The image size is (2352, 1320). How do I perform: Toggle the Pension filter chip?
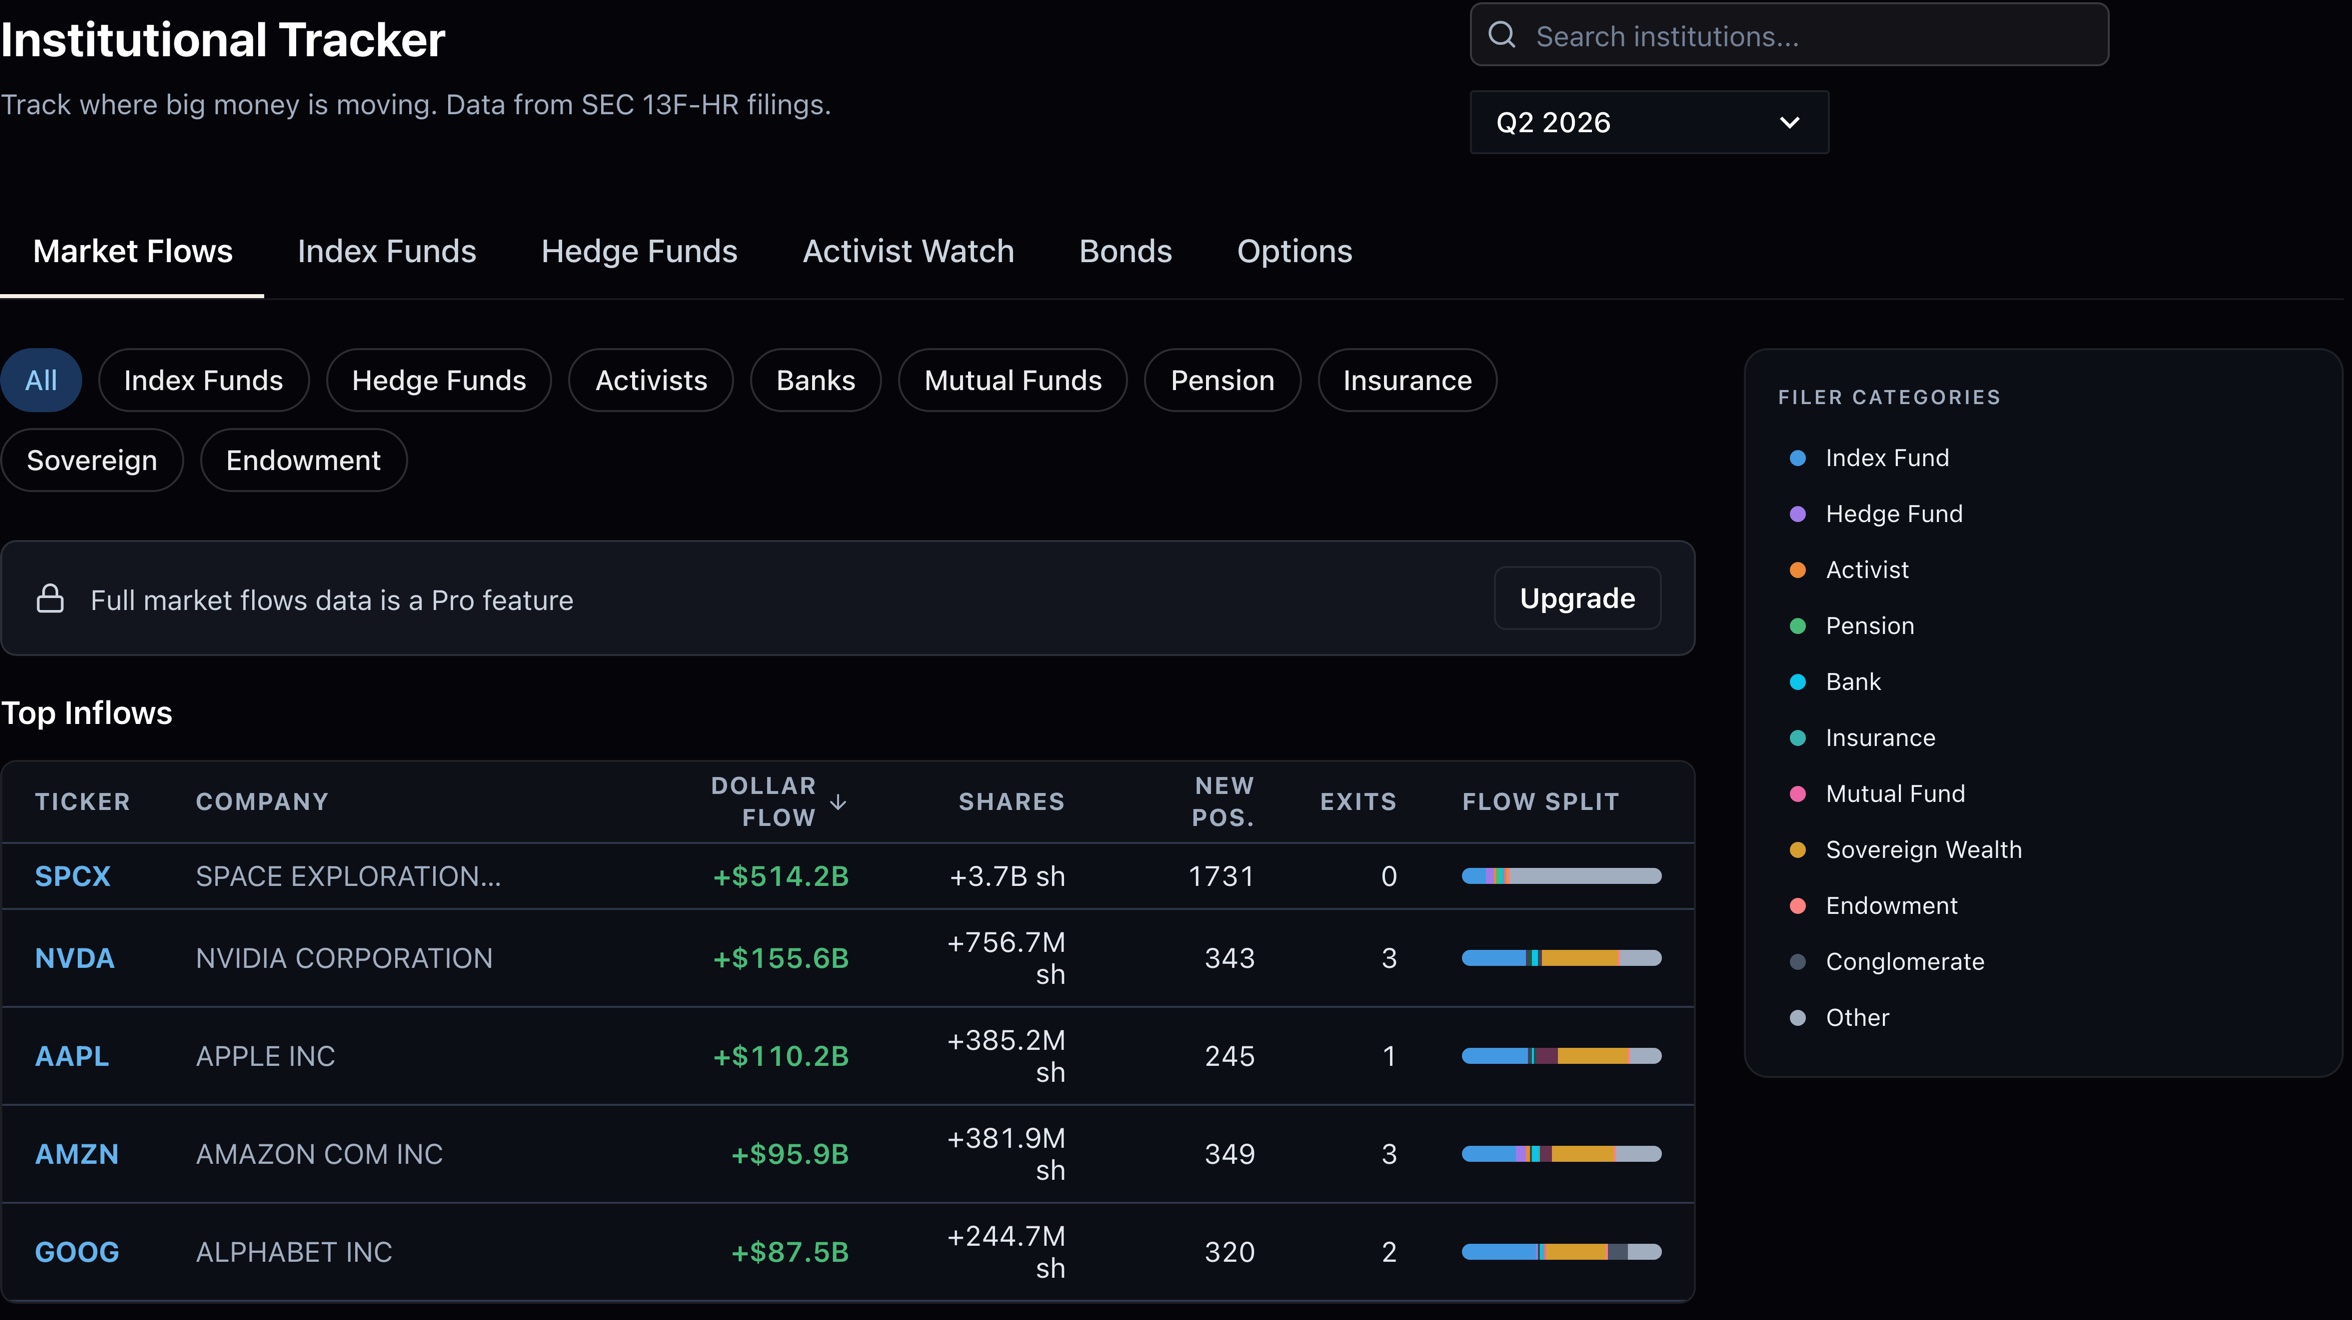point(1222,380)
